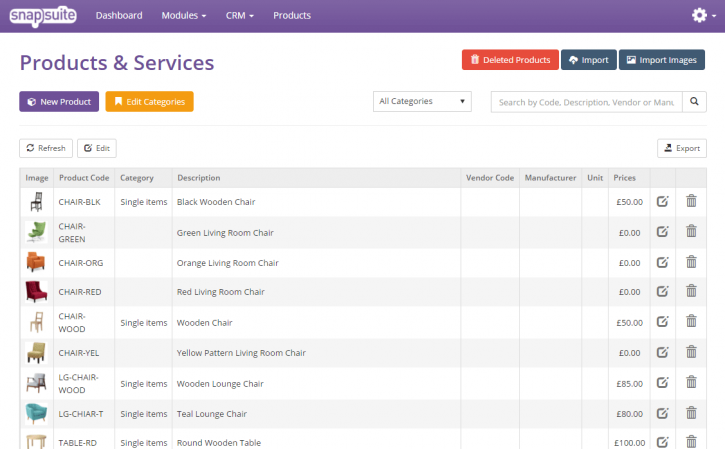Viewport: 725px width, 449px height.
Task: Delete the CHAIR-GREEN product
Action: [x=691, y=231]
